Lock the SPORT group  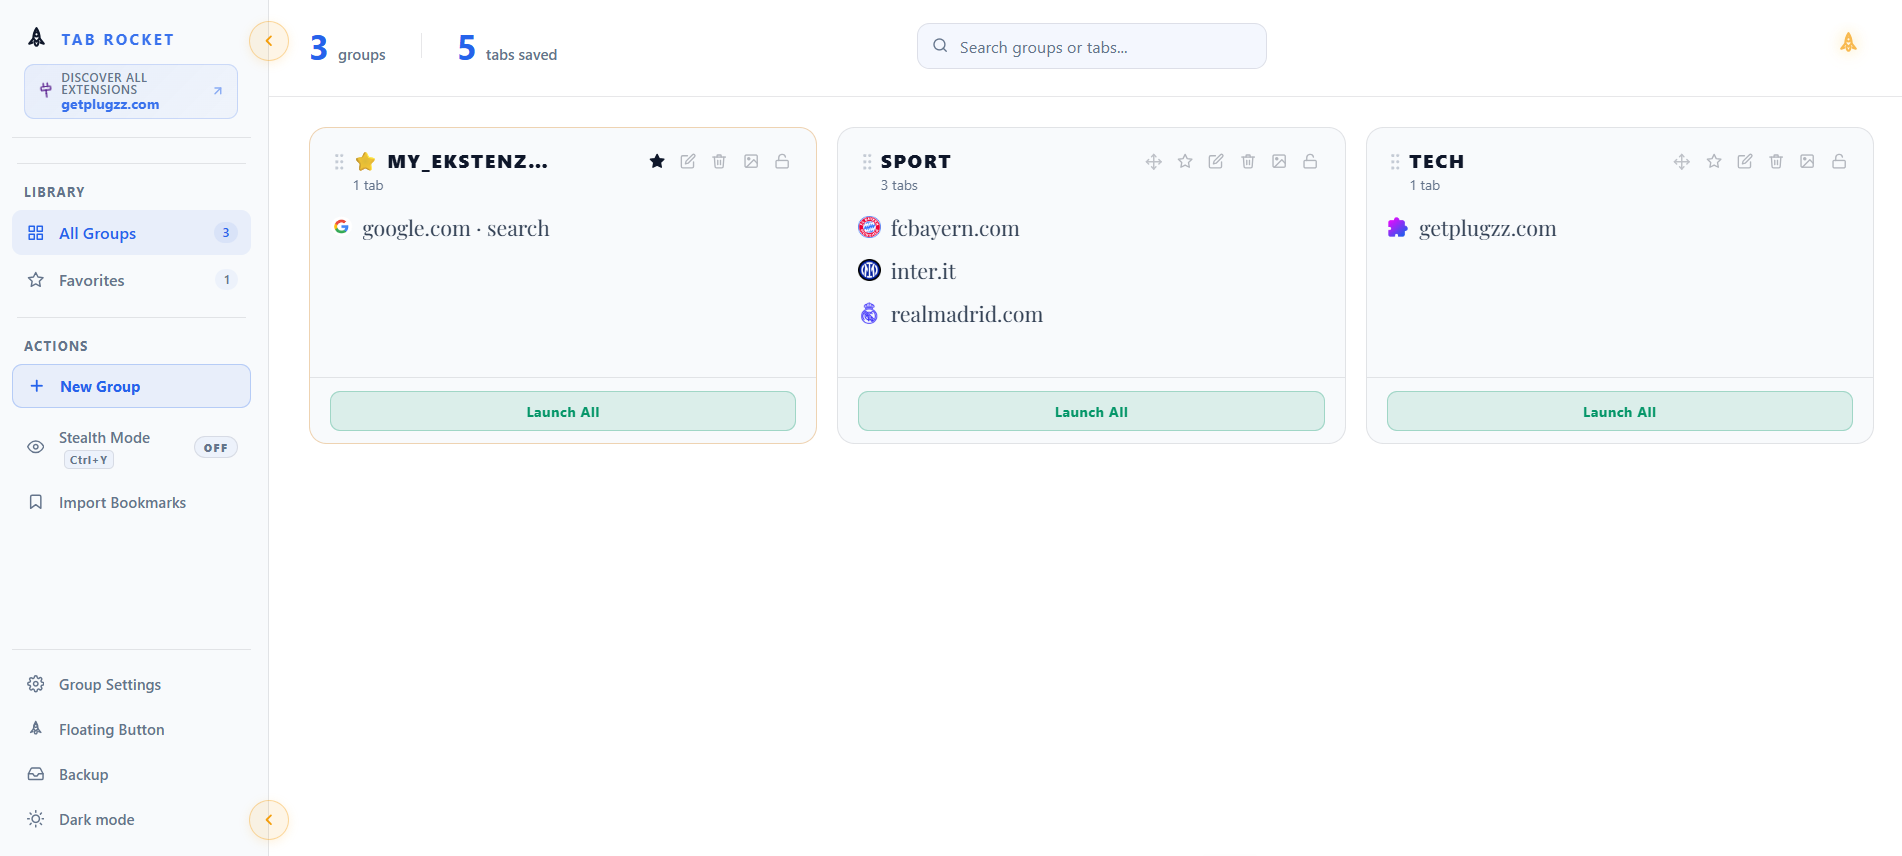click(x=1310, y=161)
